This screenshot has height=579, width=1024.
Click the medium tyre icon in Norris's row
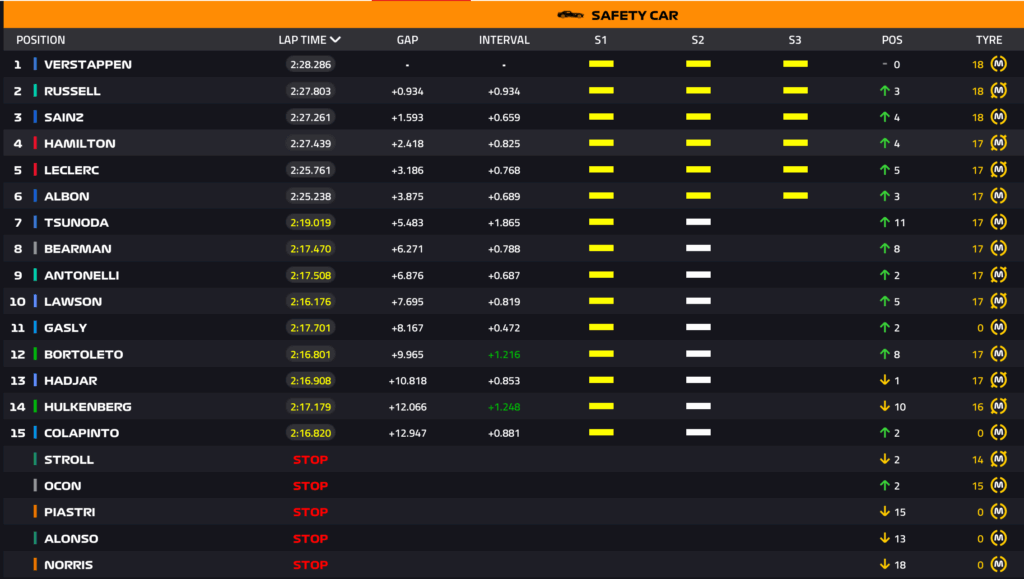pos(998,565)
